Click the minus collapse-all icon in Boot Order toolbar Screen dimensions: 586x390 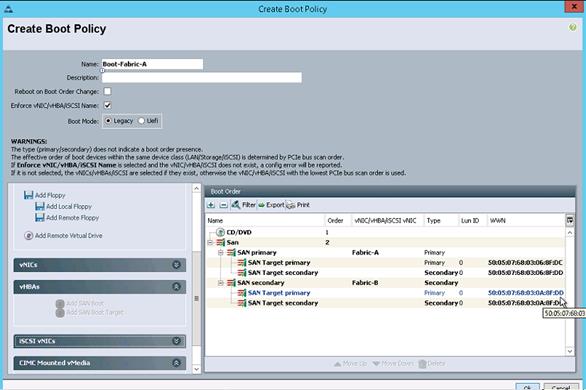[x=223, y=205]
